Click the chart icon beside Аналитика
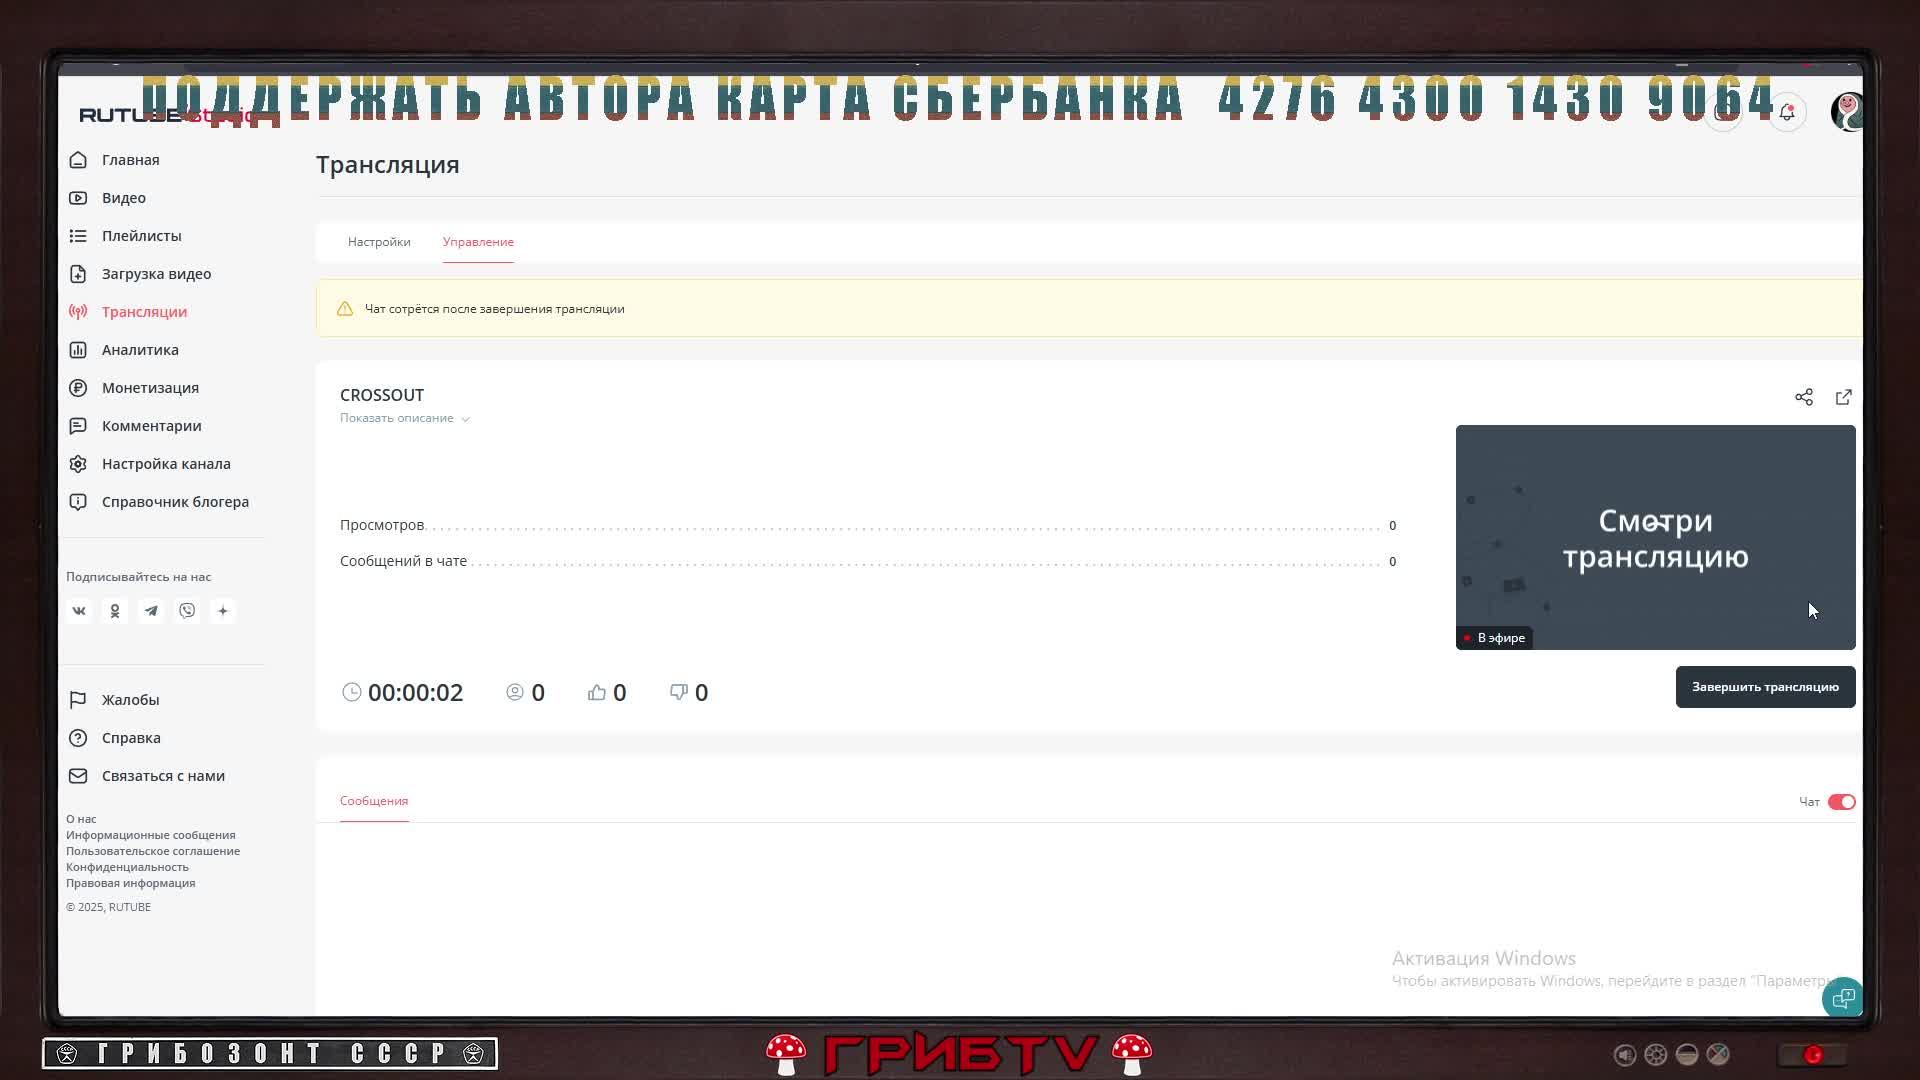The image size is (1920, 1080). click(x=78, y=350)
